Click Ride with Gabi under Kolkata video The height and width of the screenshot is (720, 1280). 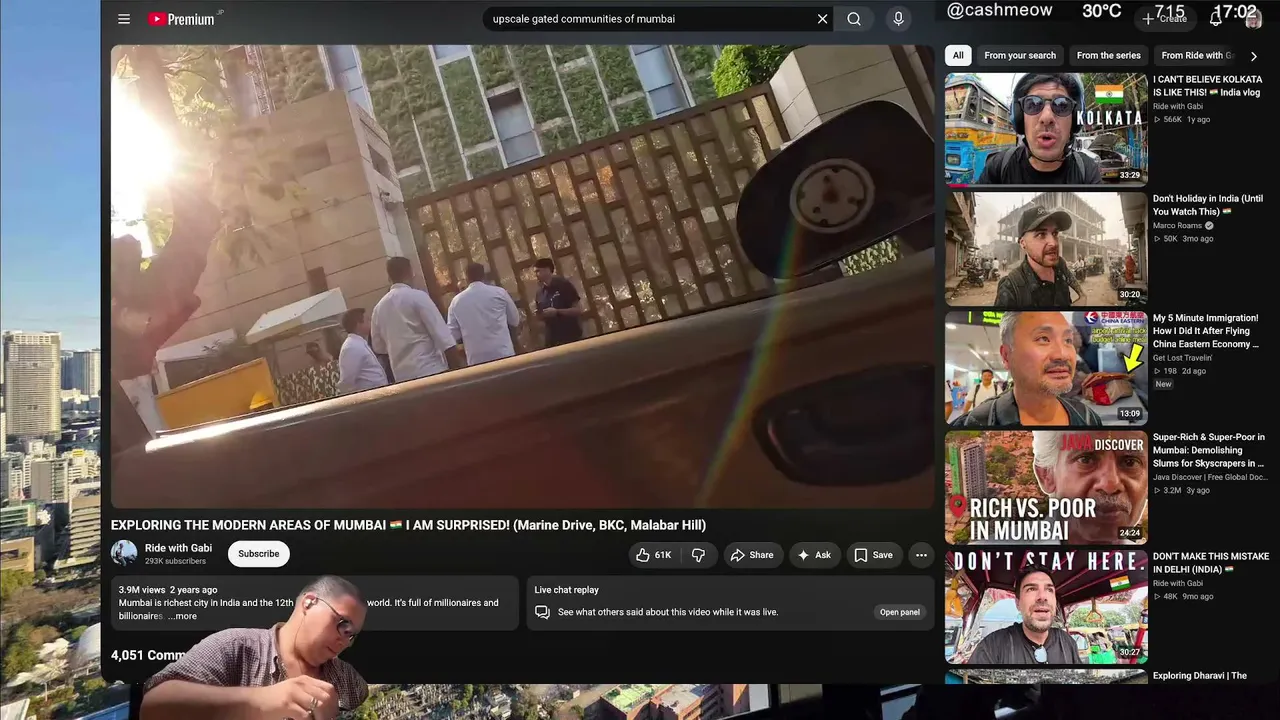point(1178,106)
